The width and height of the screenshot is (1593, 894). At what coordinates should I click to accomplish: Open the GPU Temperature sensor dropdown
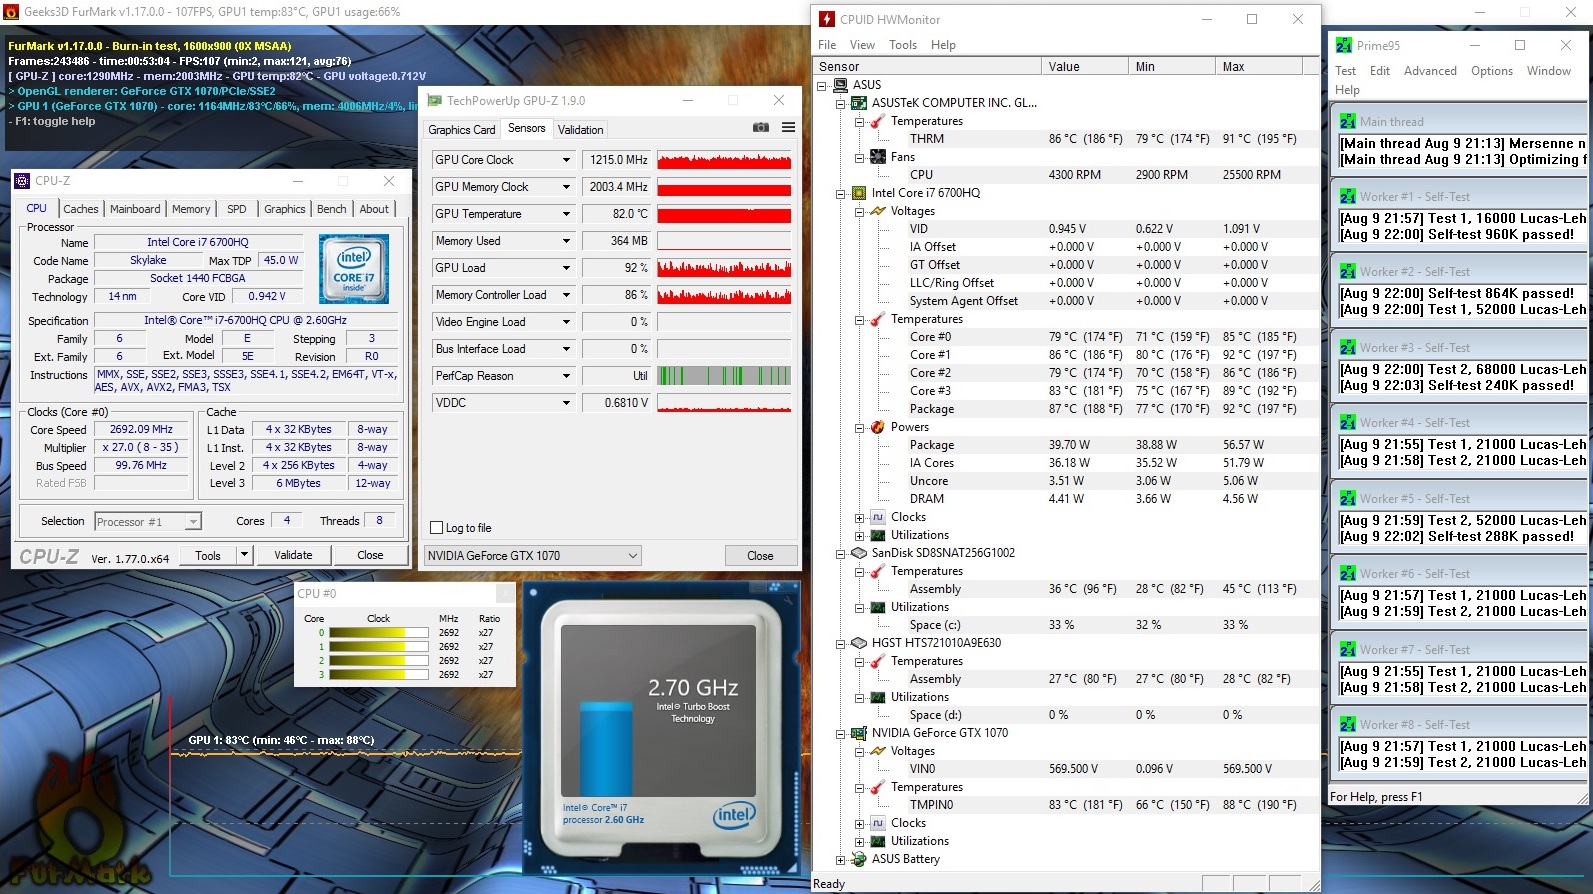click(566, 214)
